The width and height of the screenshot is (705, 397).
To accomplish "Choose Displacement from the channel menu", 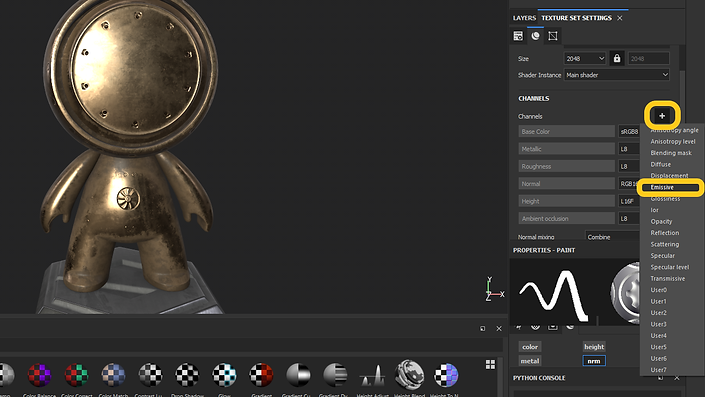I will 669,176.
